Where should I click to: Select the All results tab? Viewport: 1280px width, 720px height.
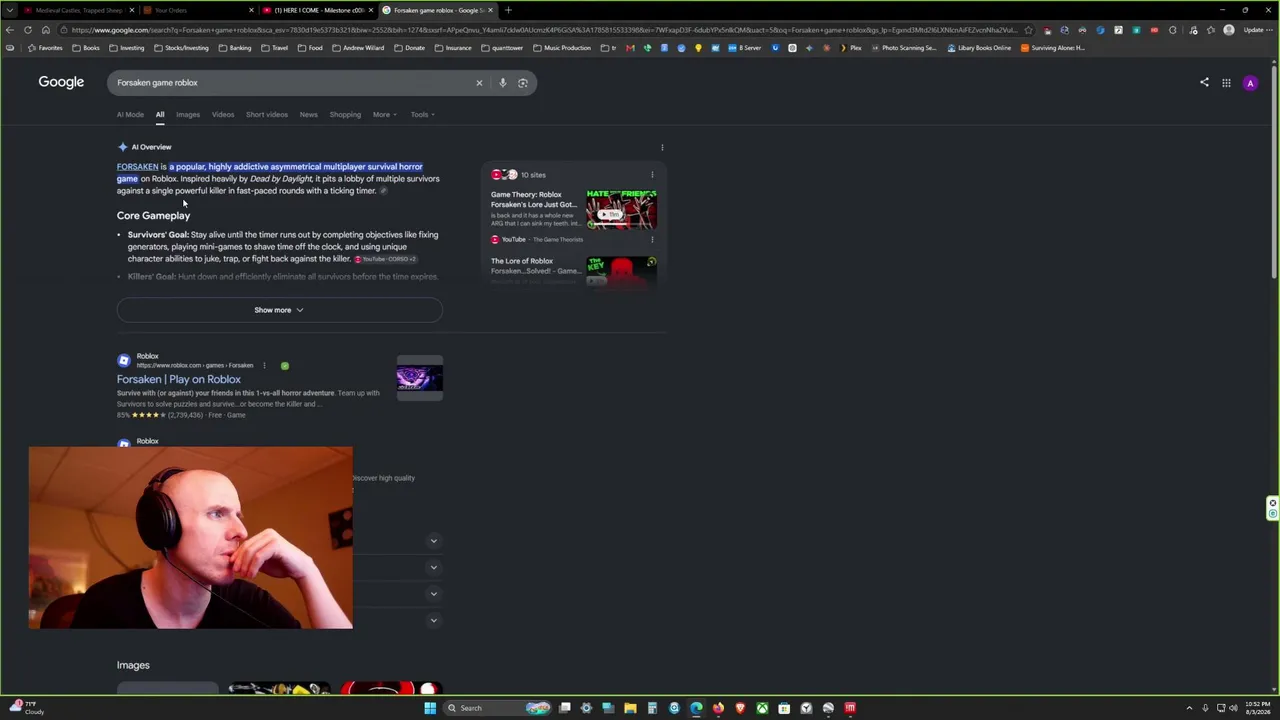pyautogui.click(x=160, y=114)
